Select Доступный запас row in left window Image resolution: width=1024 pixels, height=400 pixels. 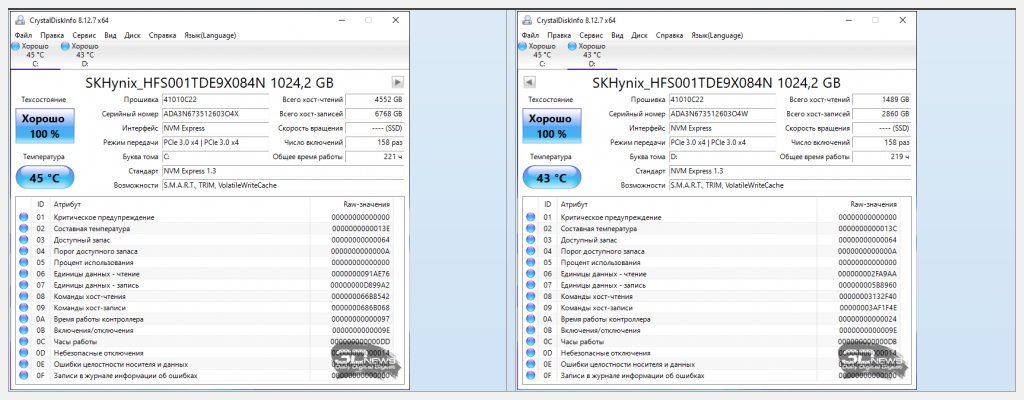click(205, 240)
